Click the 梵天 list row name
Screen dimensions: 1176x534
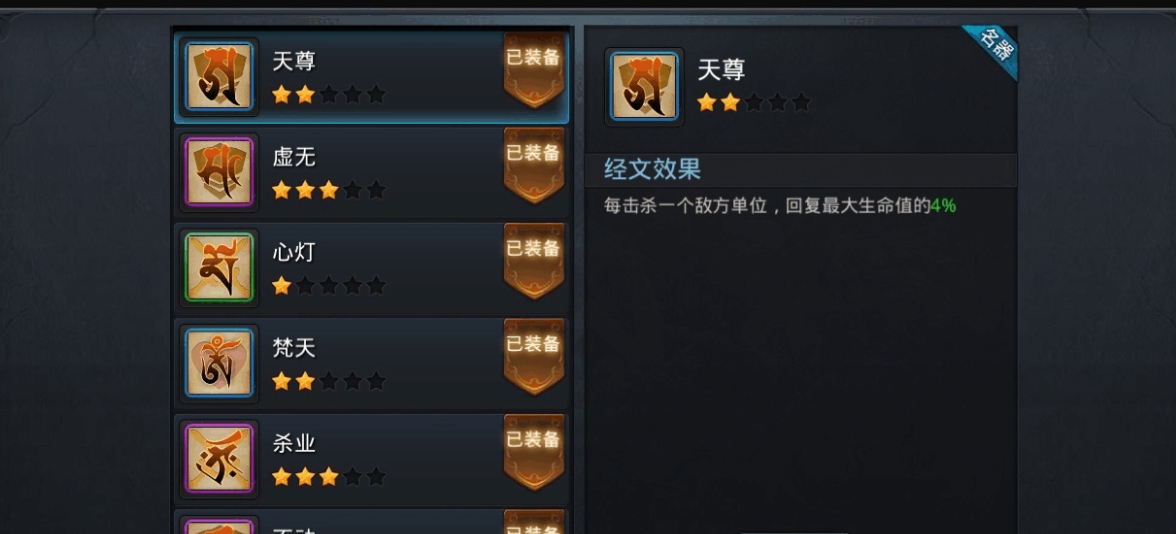pos(294,348)
